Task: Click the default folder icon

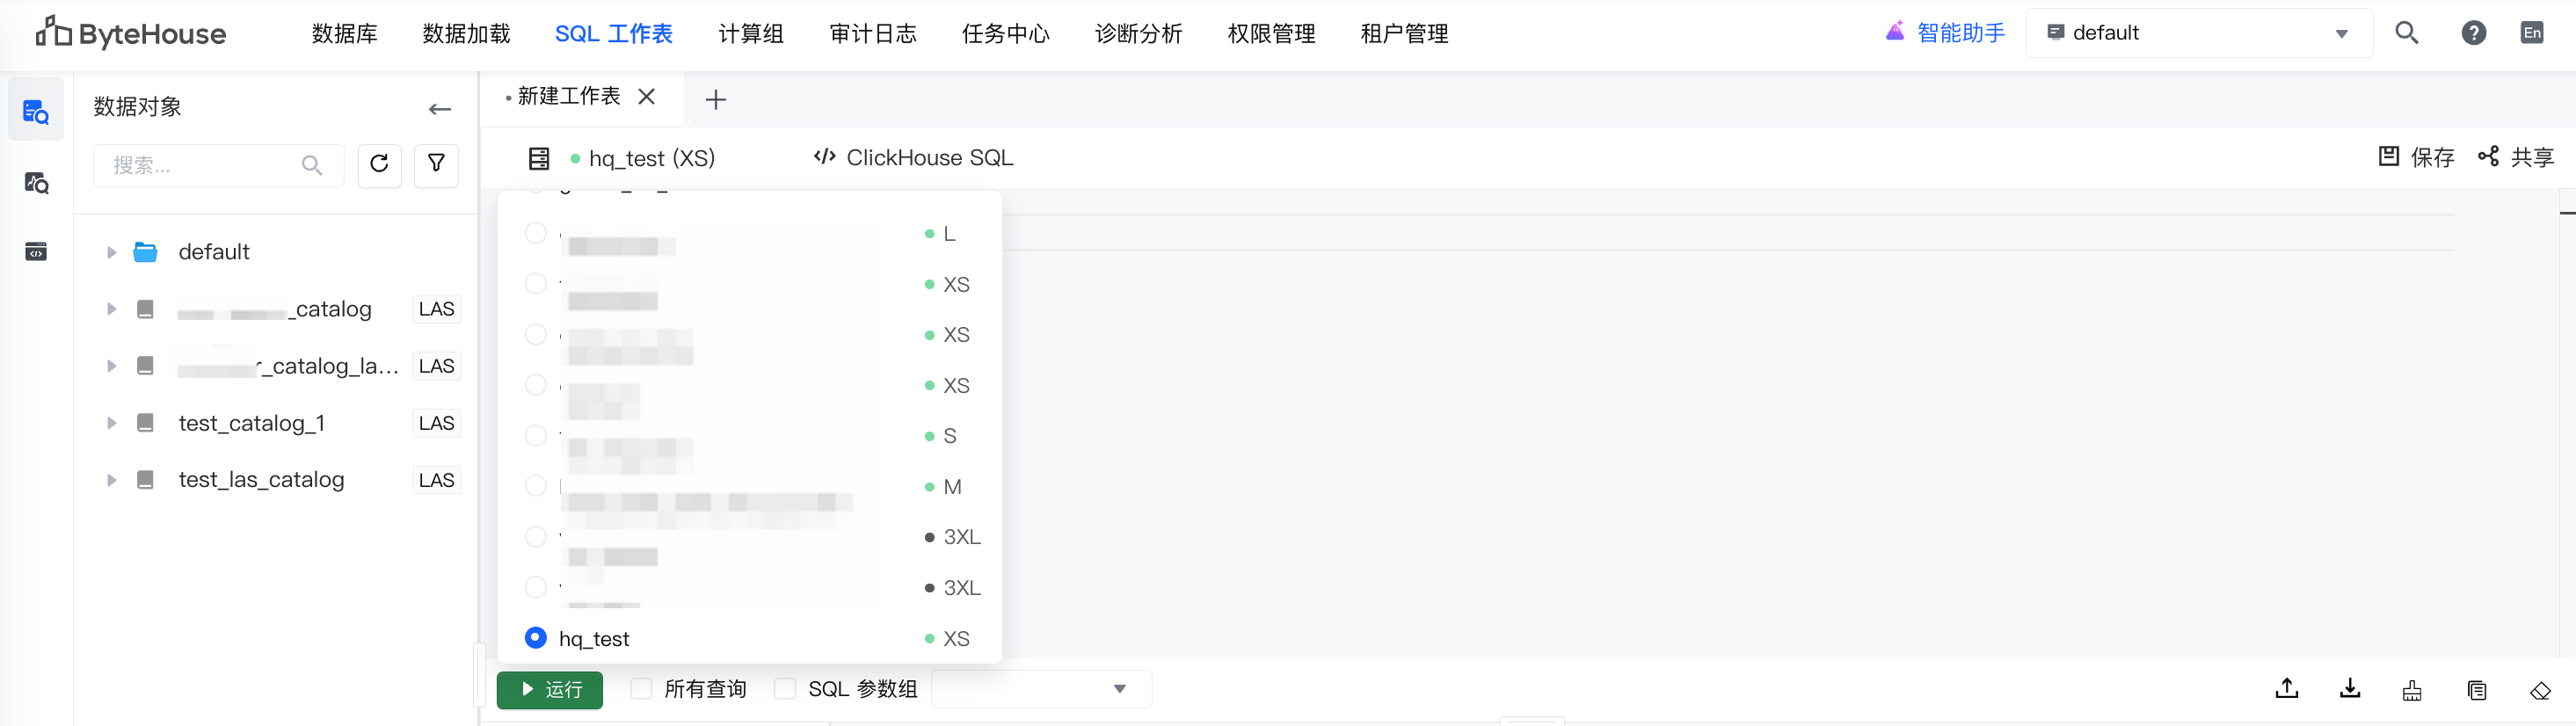Action: [x=146, y=252]
